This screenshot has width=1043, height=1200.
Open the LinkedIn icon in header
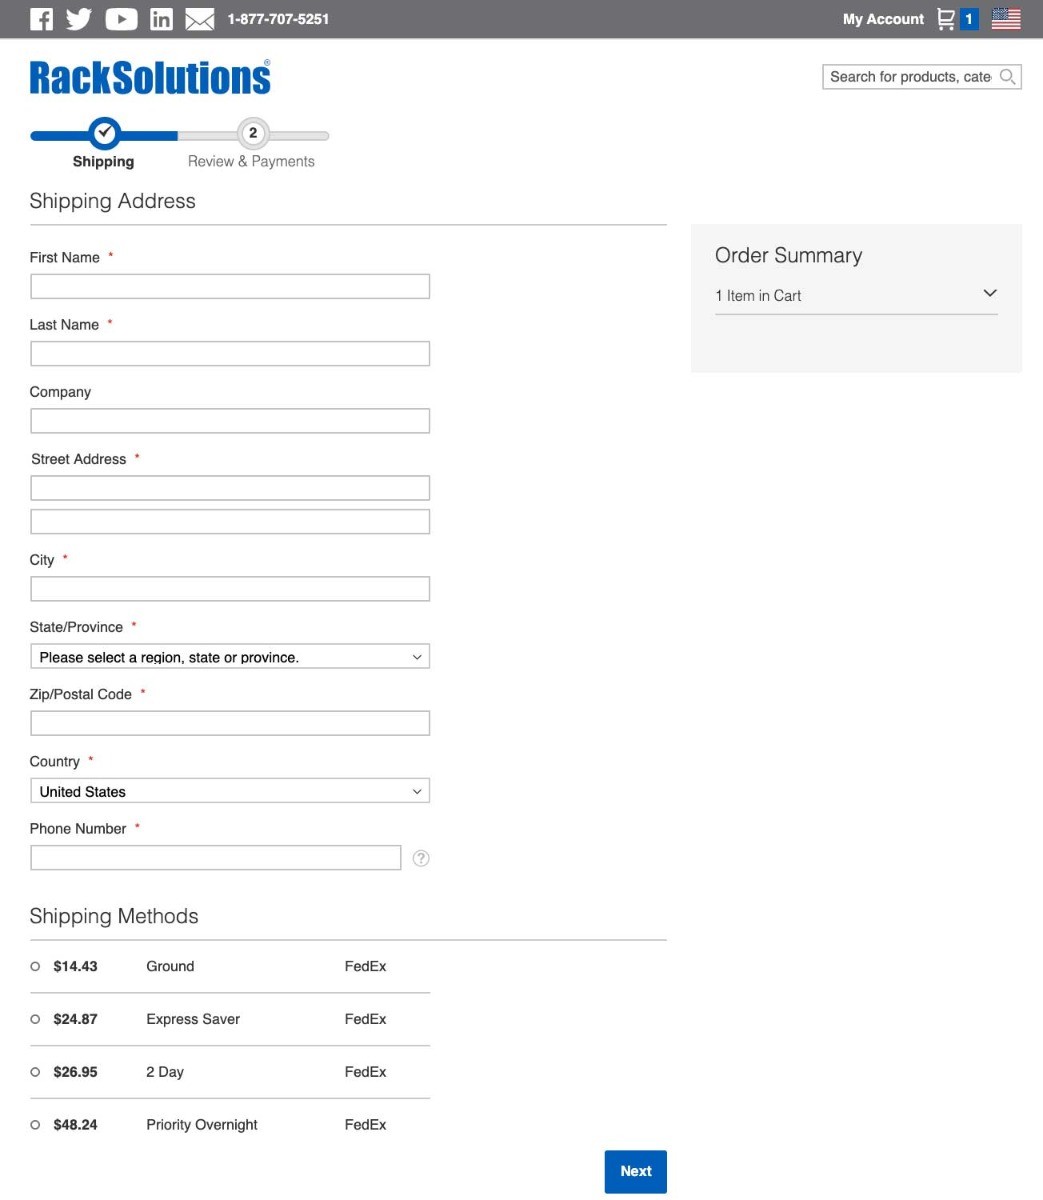pyautogui.click(x=161, y=19)
